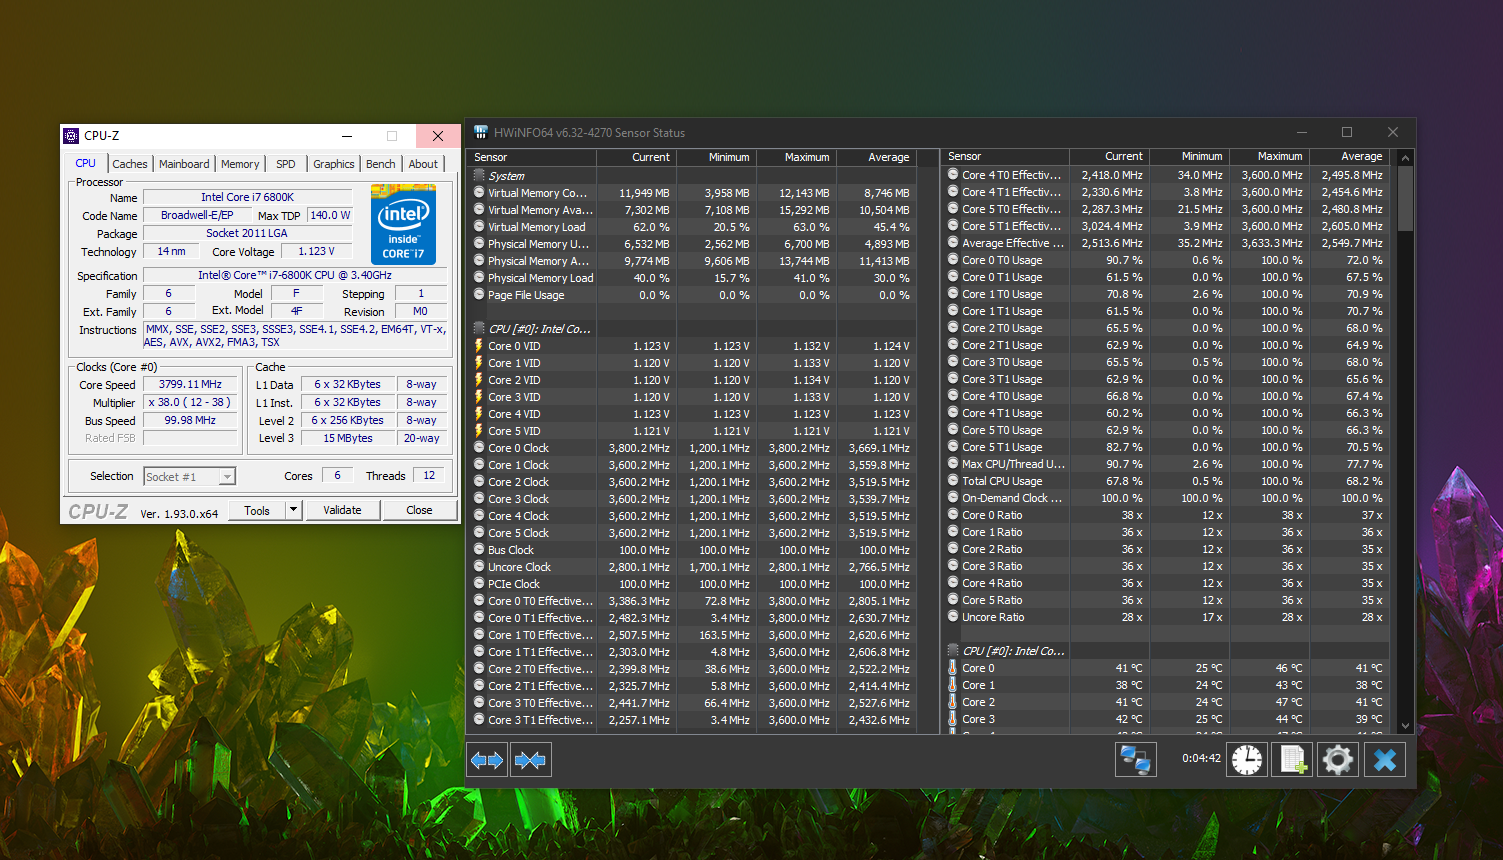The image size is (1503, 860).
Task: Click the log file icon with plus
Action: (x=1292, y=759)
